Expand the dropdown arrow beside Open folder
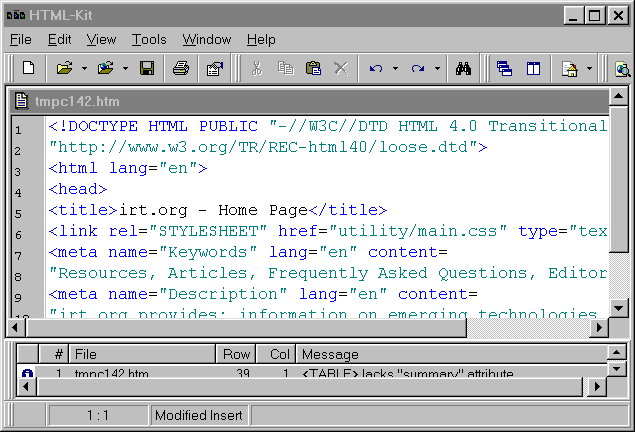The height and width of the screenshot is (432, 635). pyautogui.click(x=84, y=69)
